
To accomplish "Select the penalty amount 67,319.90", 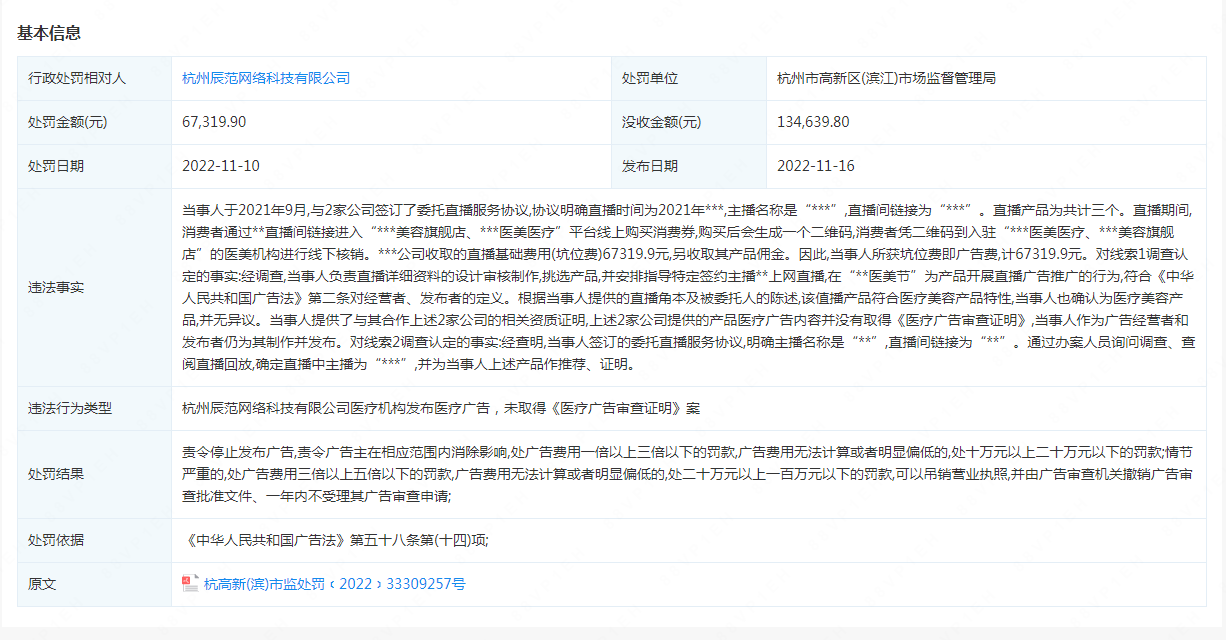I will pos(214,122).
